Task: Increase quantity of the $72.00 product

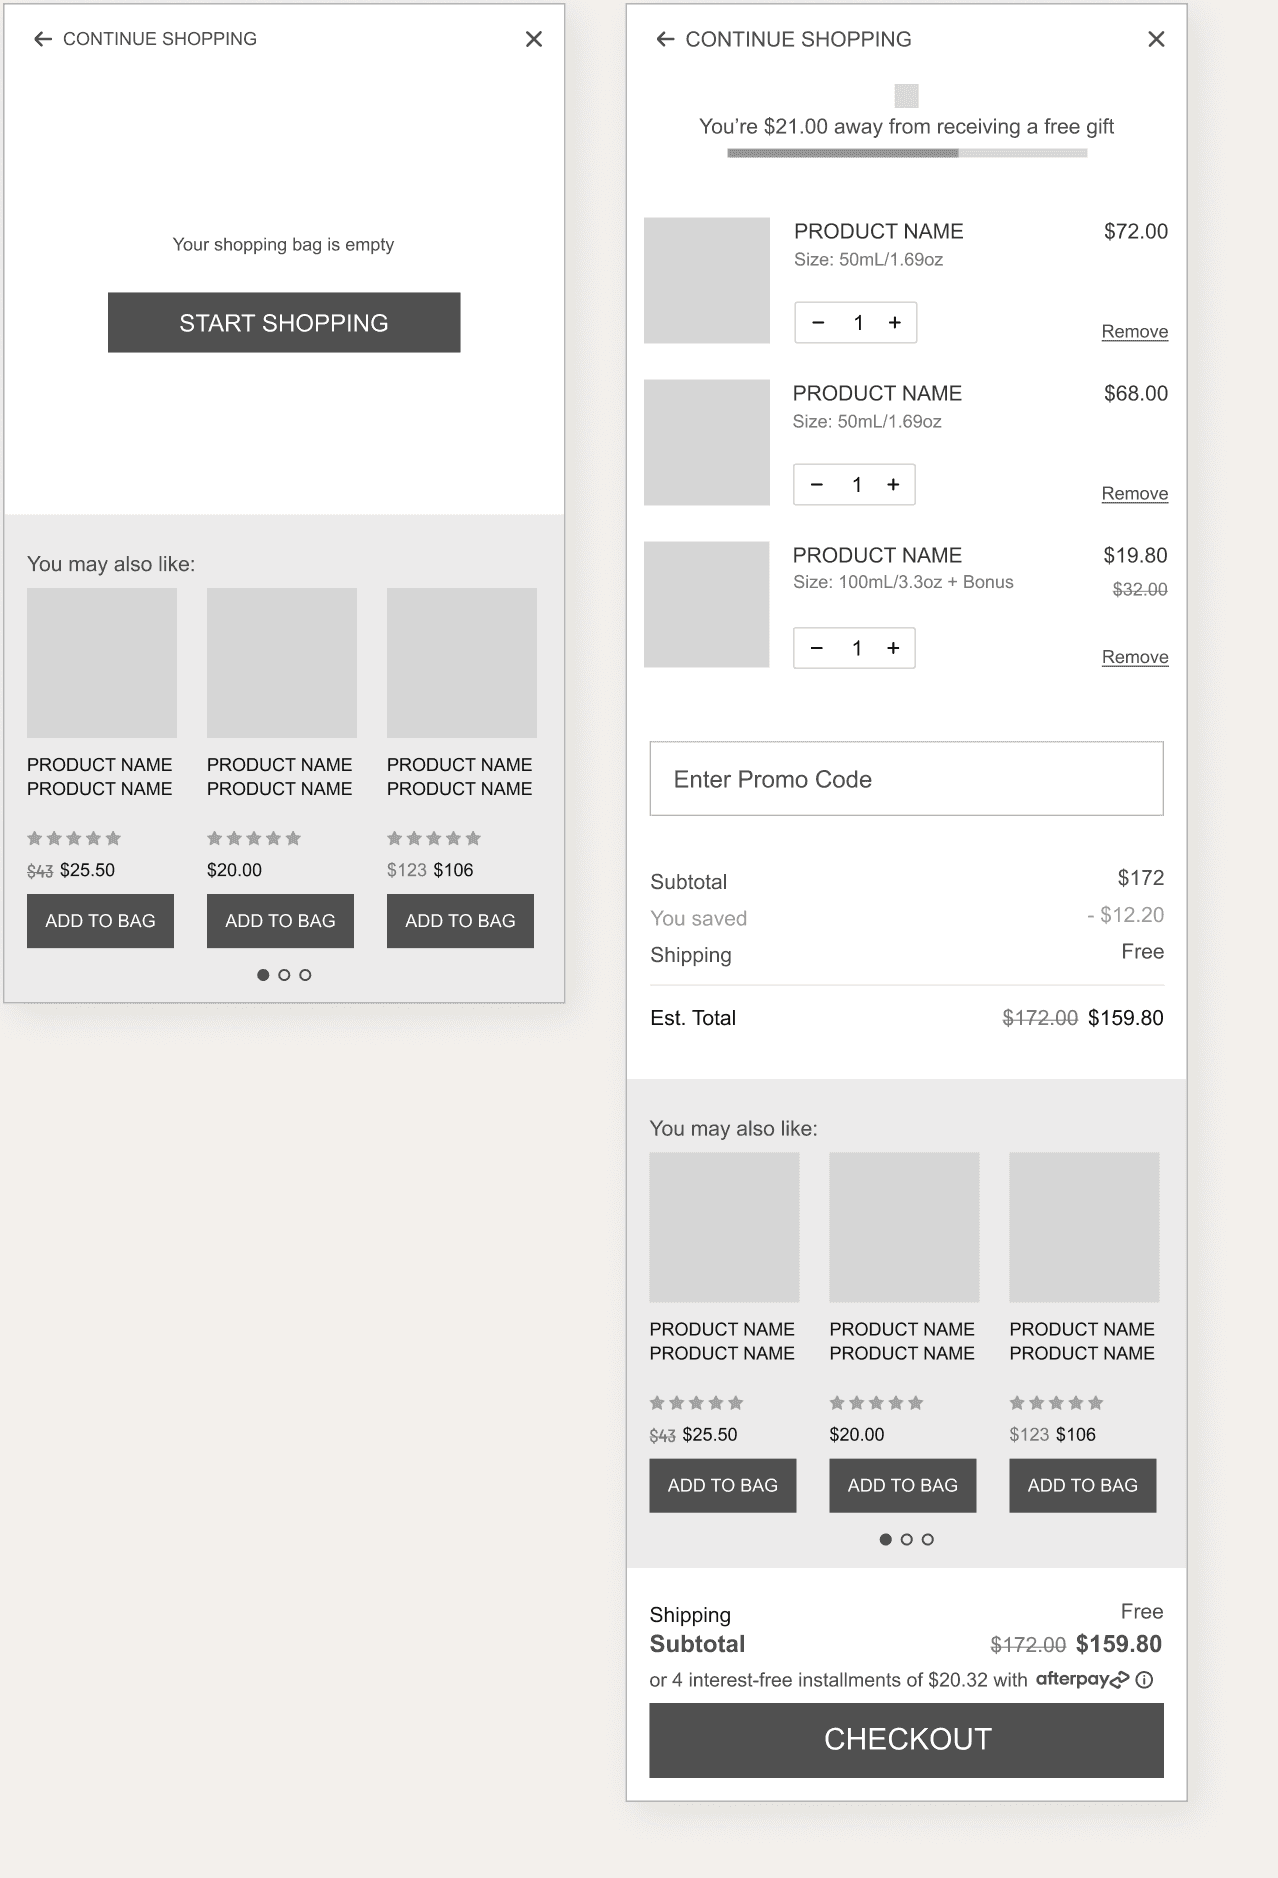Action: tap(895, 322)
